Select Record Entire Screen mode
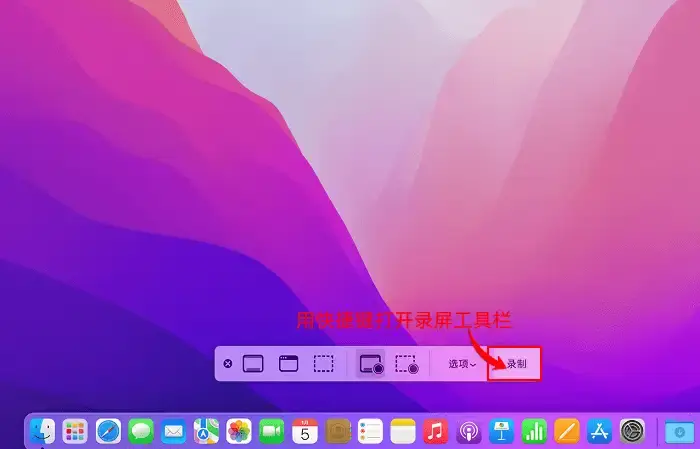This screenshot has width=700, height=449. 371,364
